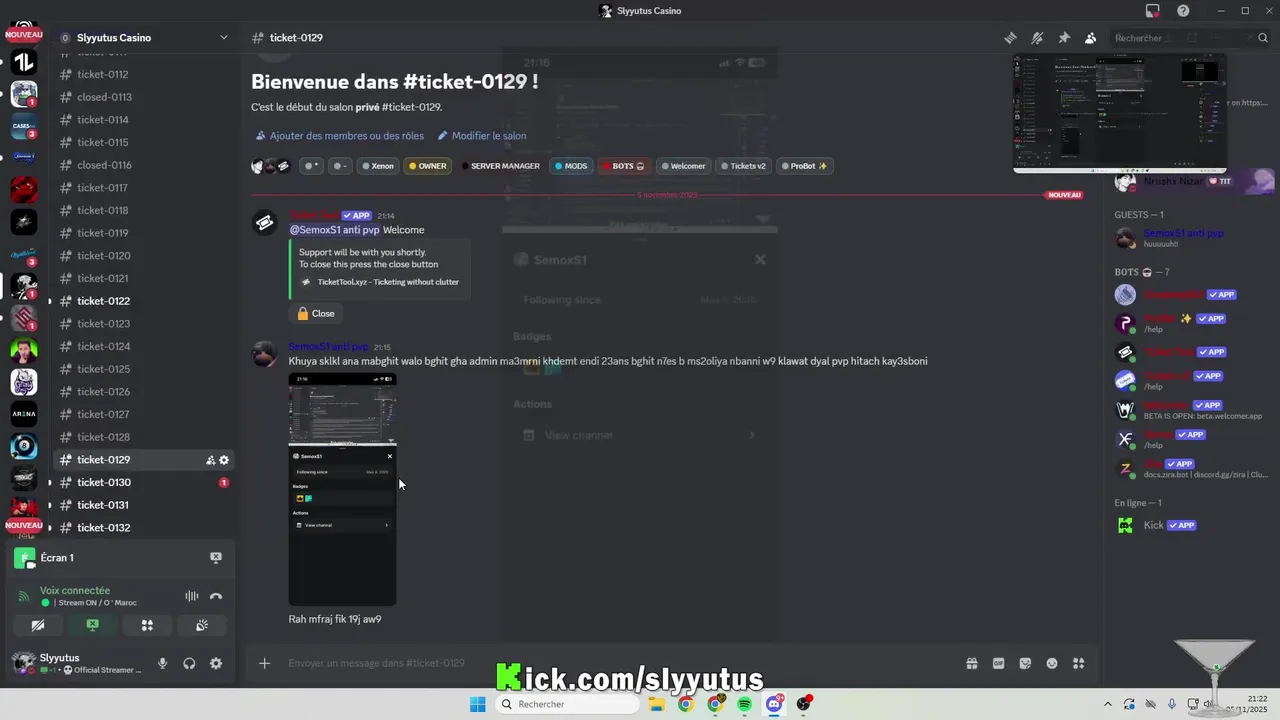
Task: Select the ProBot role pill
Action: pyautogui.click(x=804, y=166)
